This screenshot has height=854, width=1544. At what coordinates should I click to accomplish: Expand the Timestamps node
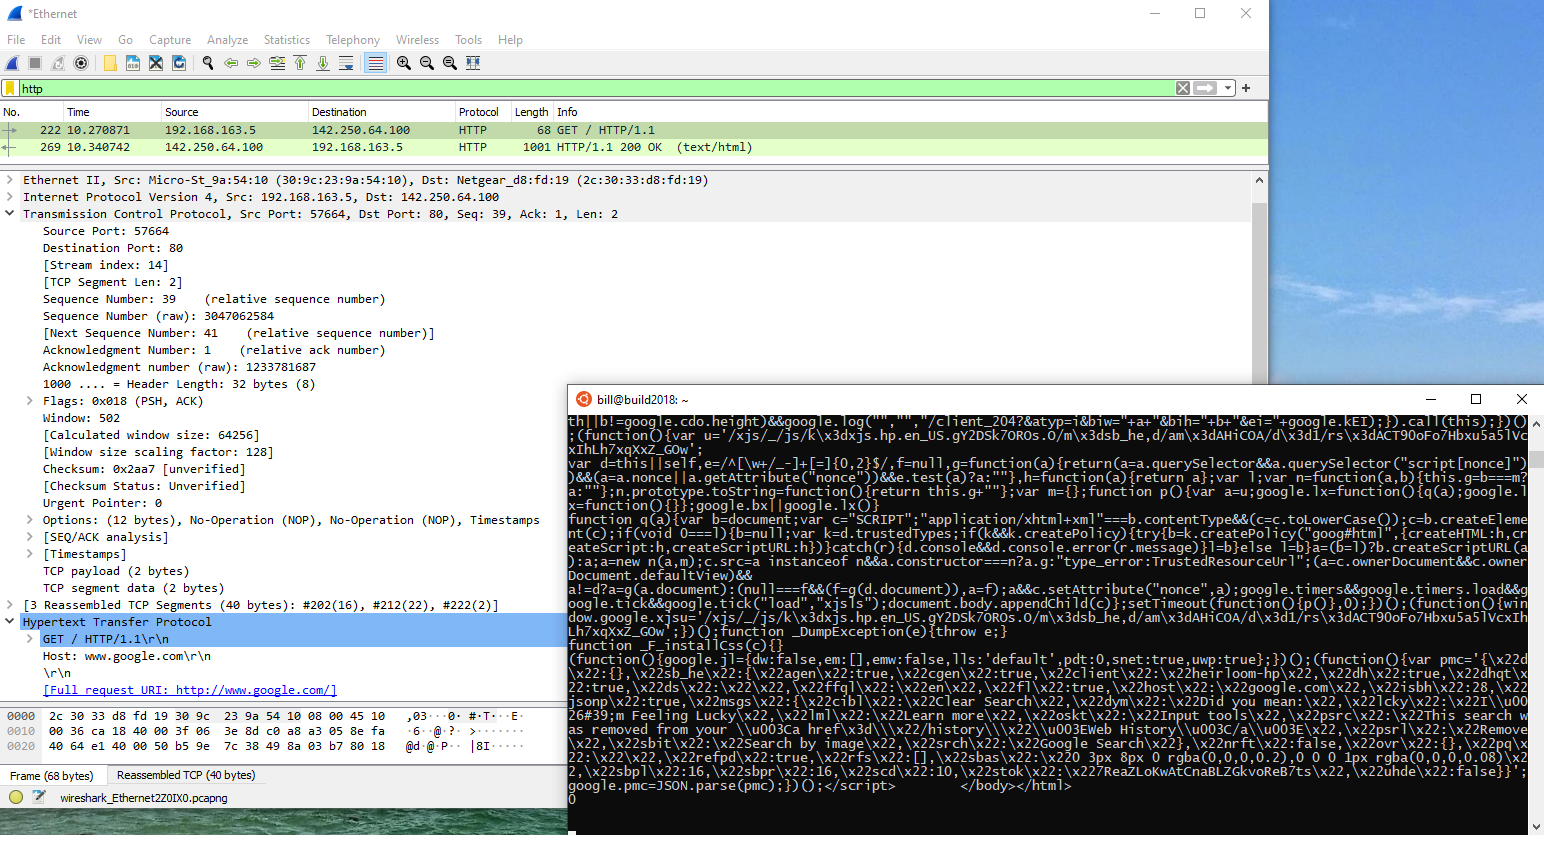click(x=30, y=554)
